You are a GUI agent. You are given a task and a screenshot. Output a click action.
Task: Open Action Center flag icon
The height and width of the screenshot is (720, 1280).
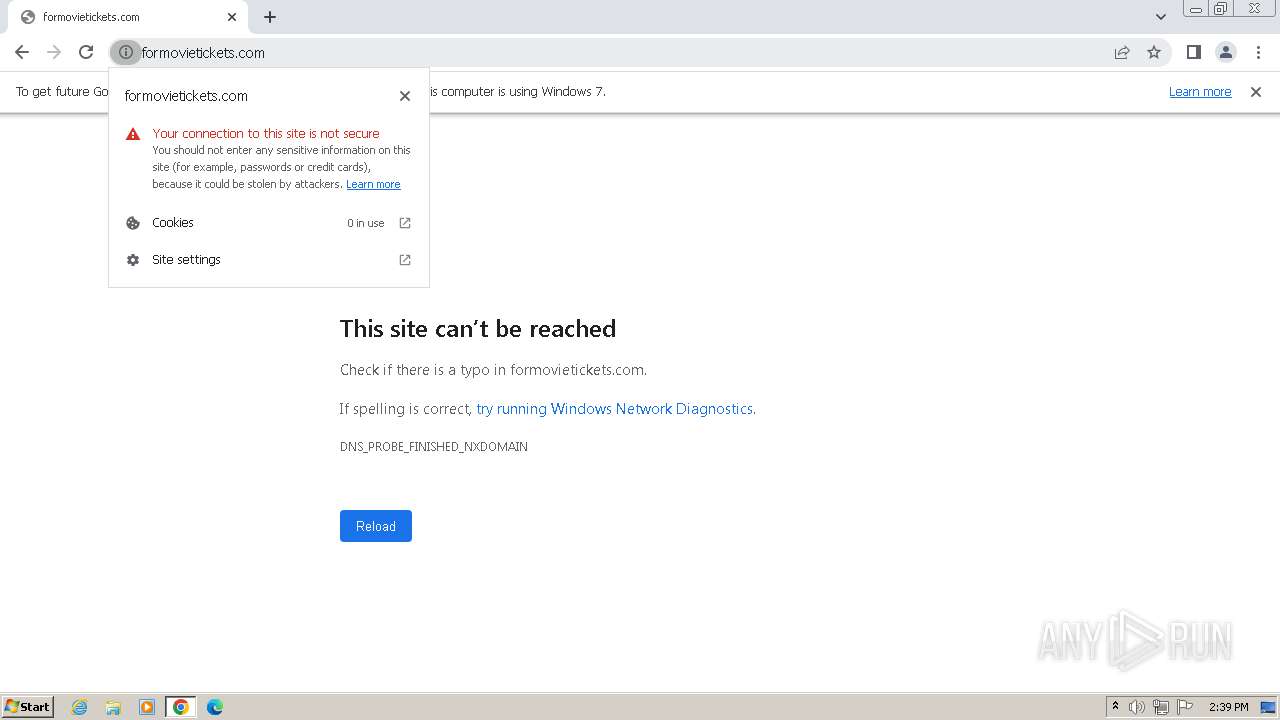click(1185, 707)
